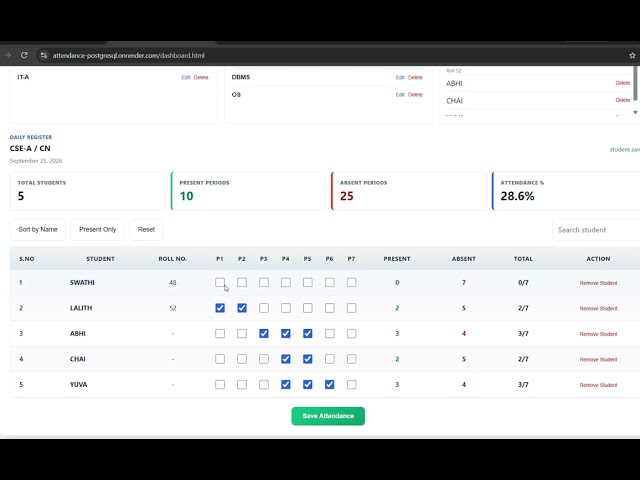Viewport: 640px width, 480px height.
Task: Edit the OS subject
Action: pyautogui.click(x=400, y=94)
